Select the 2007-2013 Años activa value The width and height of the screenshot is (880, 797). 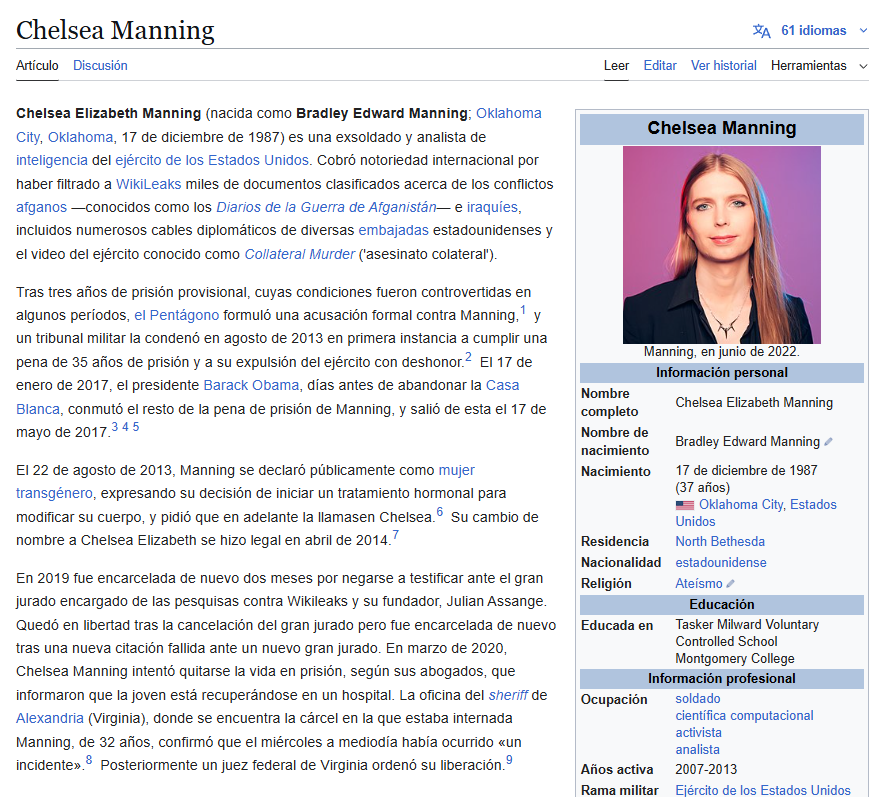706,769
